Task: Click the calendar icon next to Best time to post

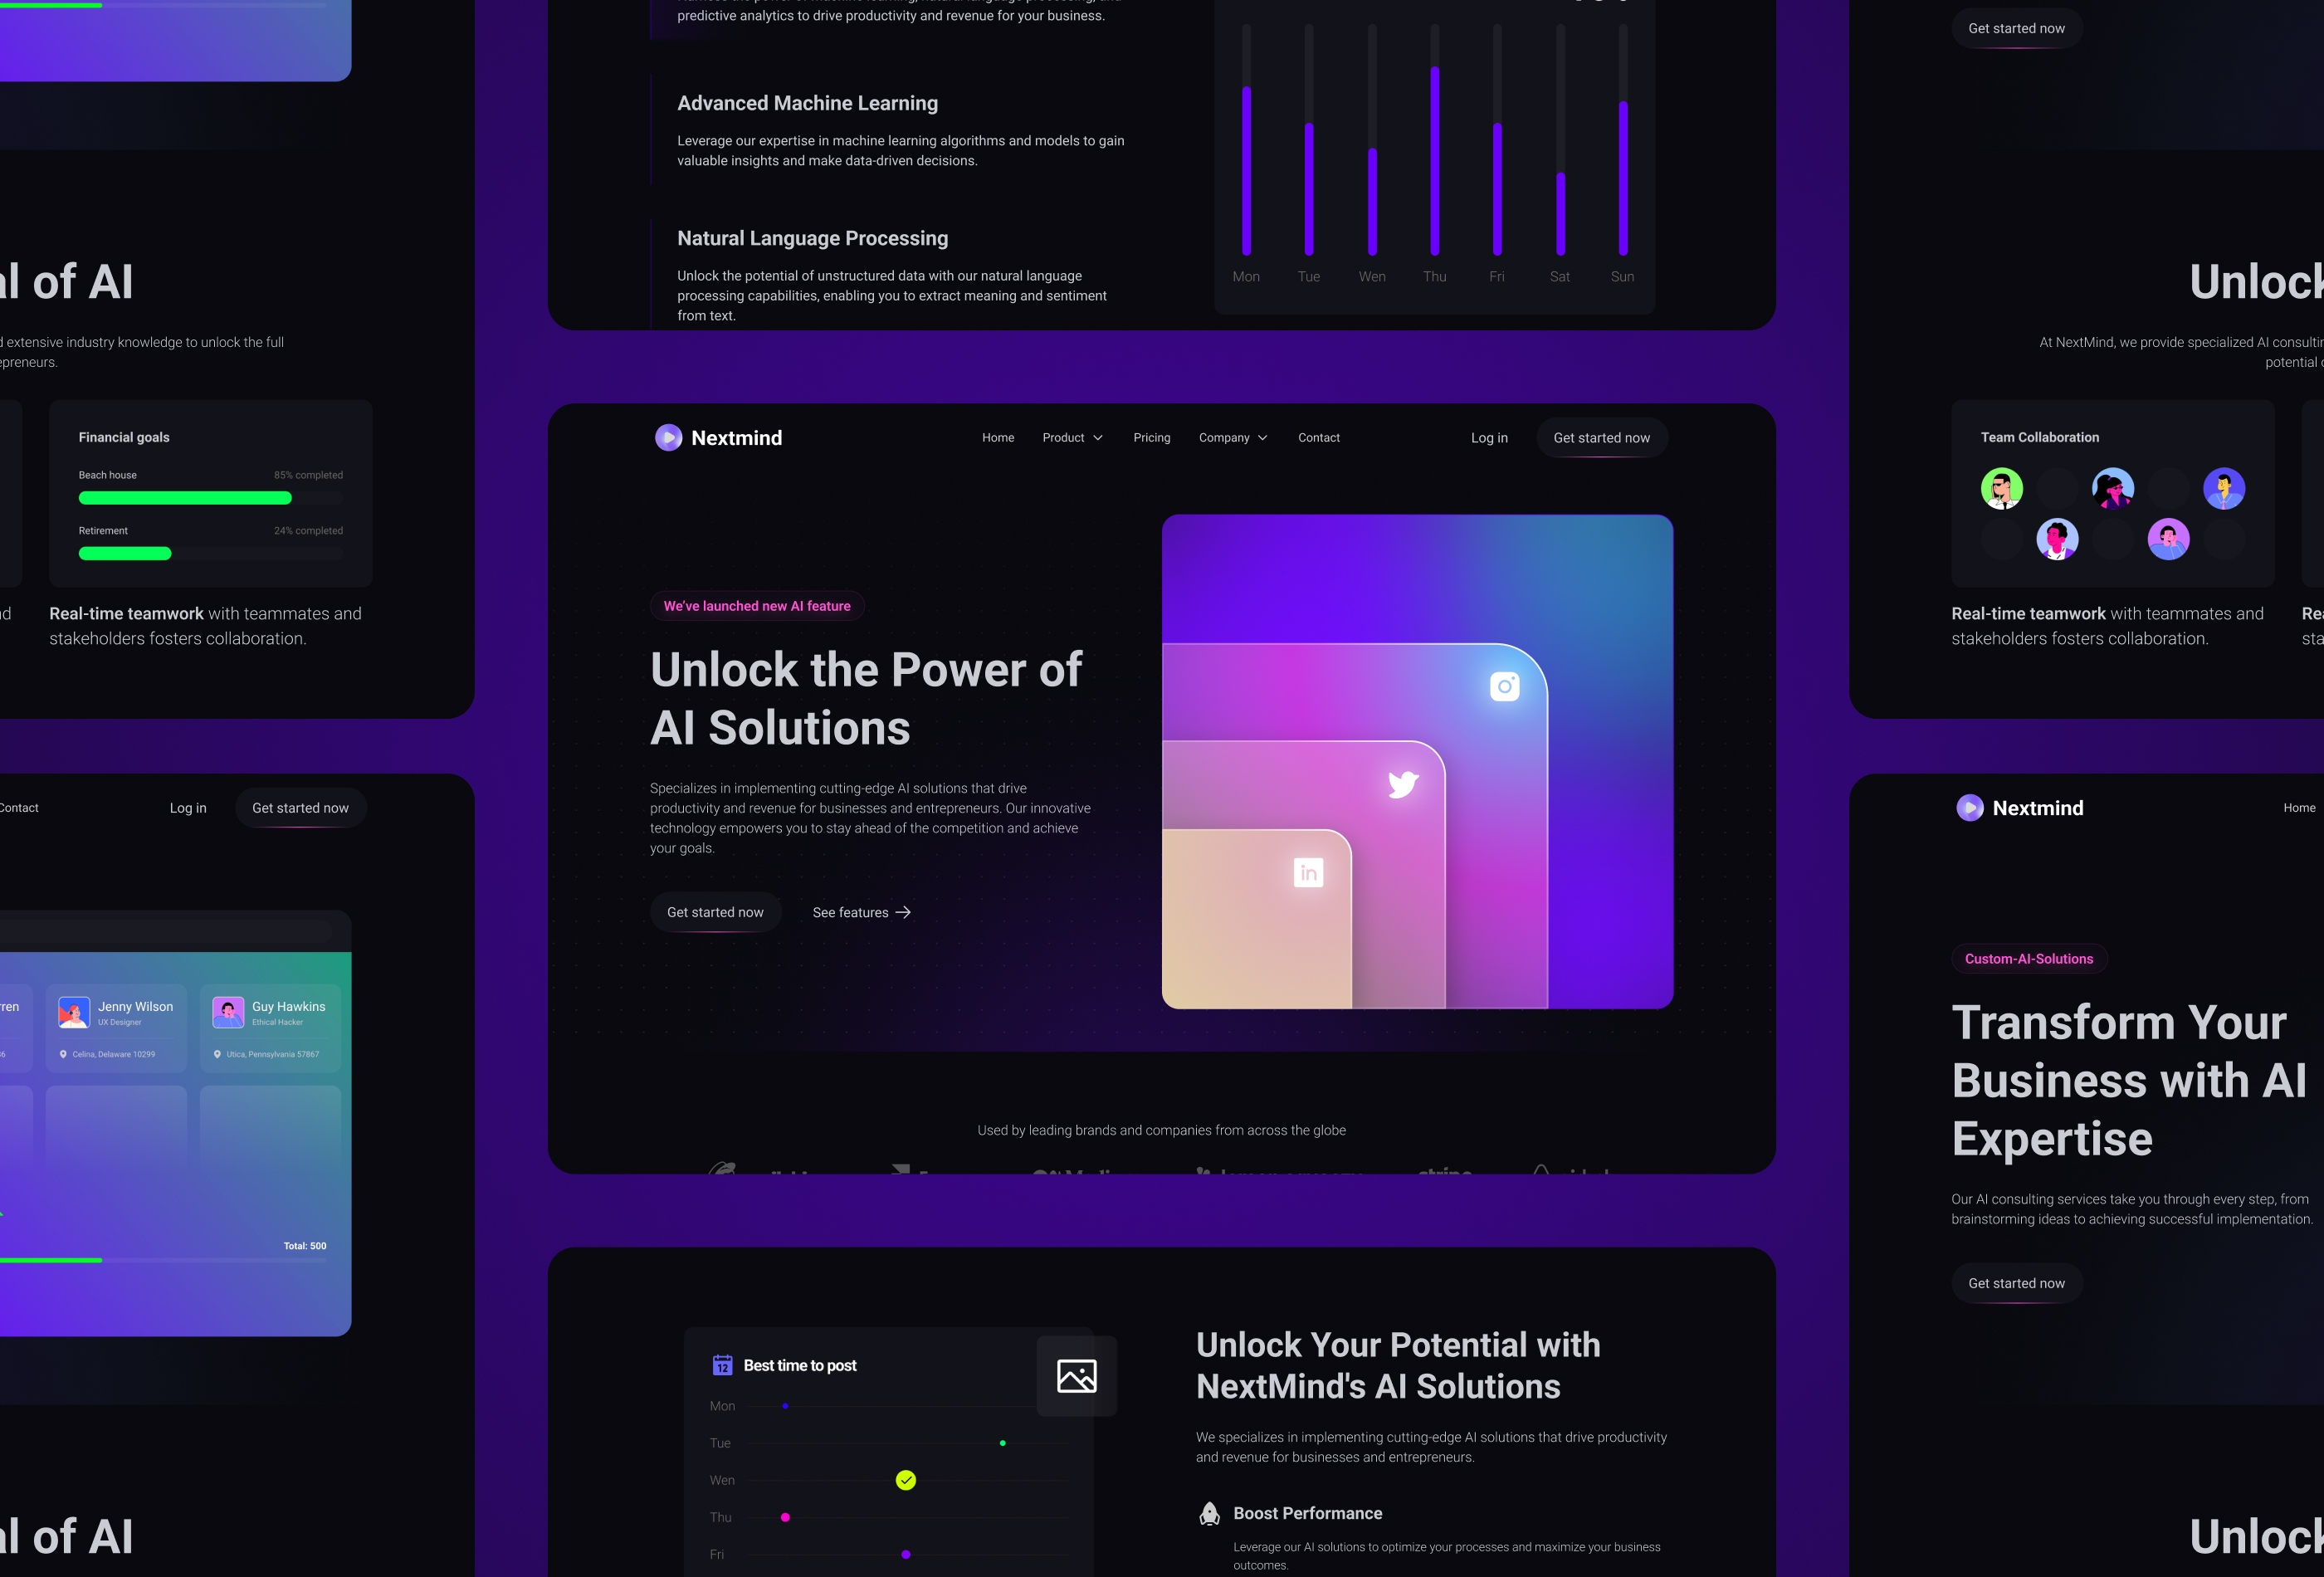Action: (723, 1364)
